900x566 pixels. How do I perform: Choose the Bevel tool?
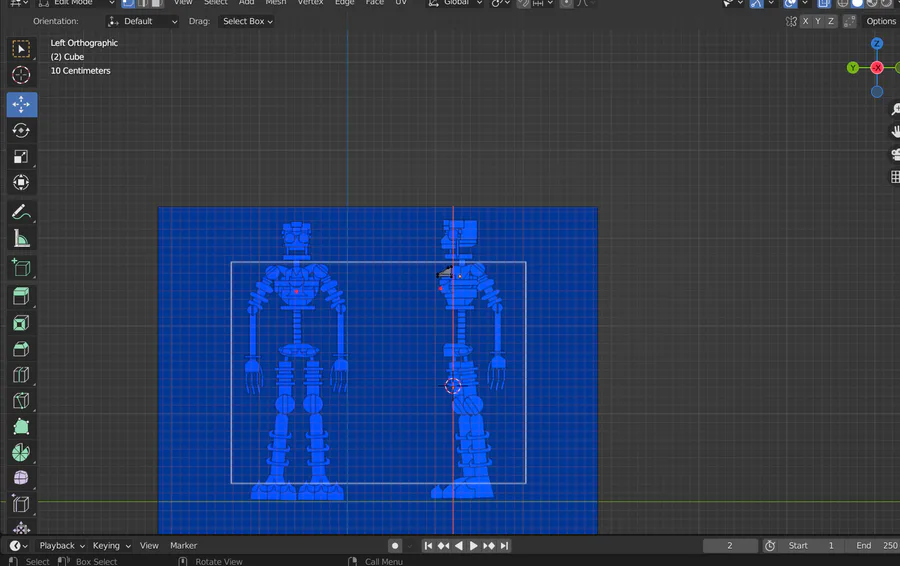(21, 349)
